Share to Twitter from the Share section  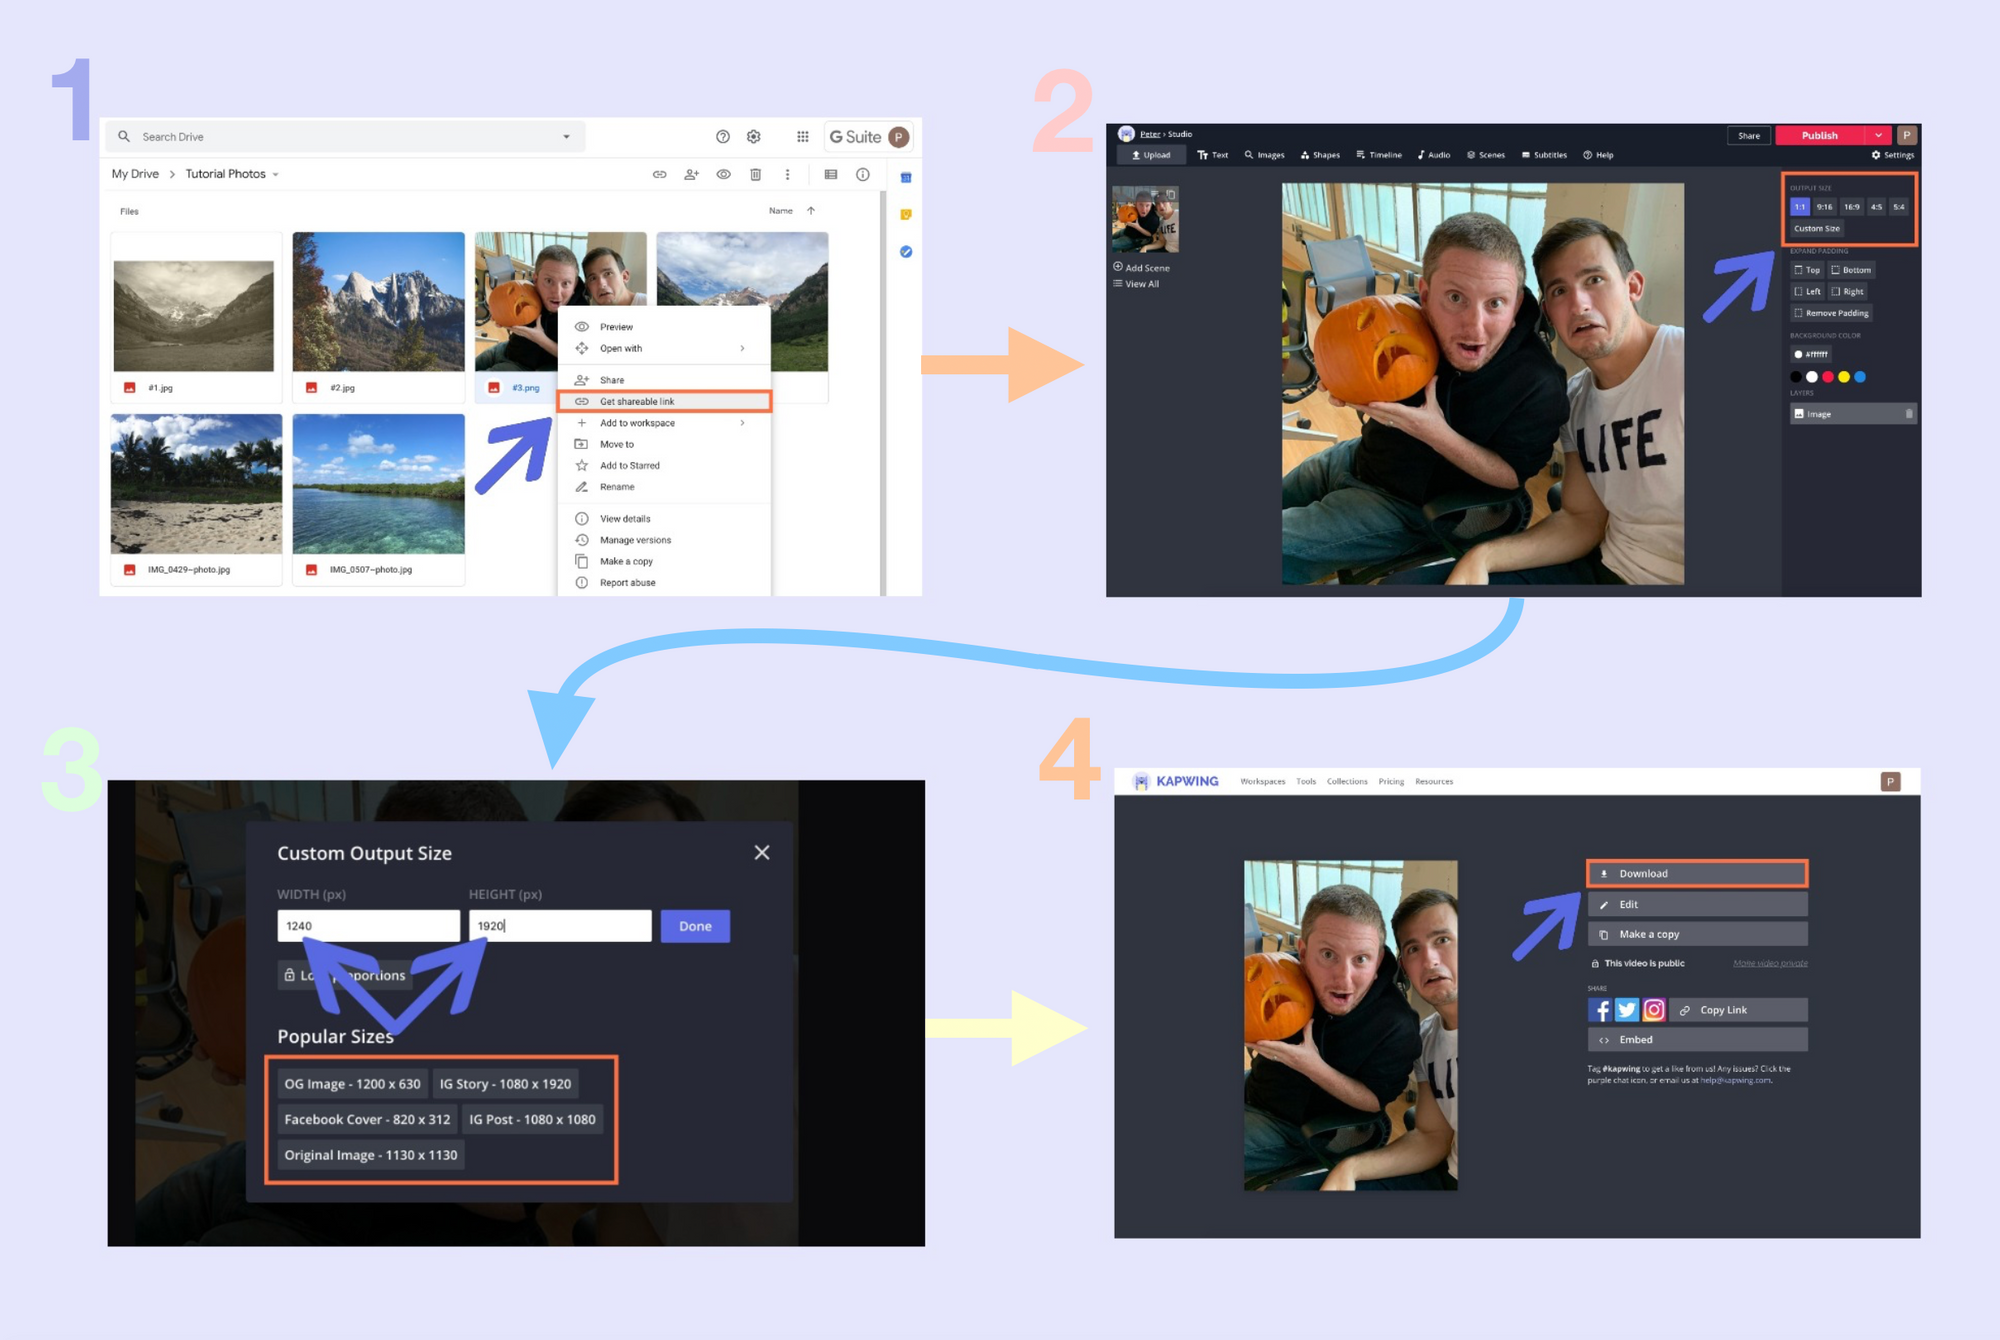1626,1010
